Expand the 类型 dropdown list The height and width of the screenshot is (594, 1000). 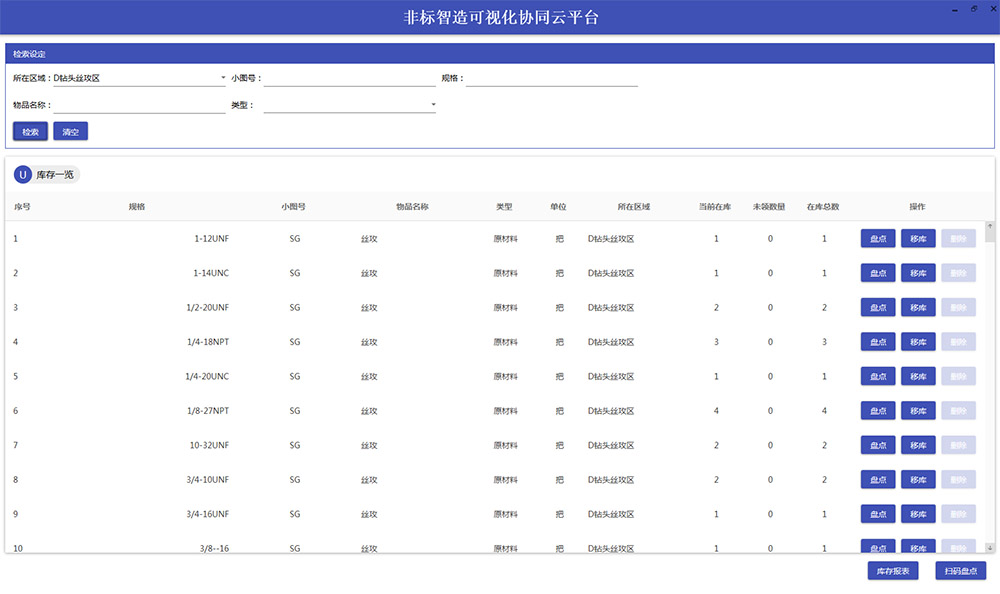pos(350,105)
